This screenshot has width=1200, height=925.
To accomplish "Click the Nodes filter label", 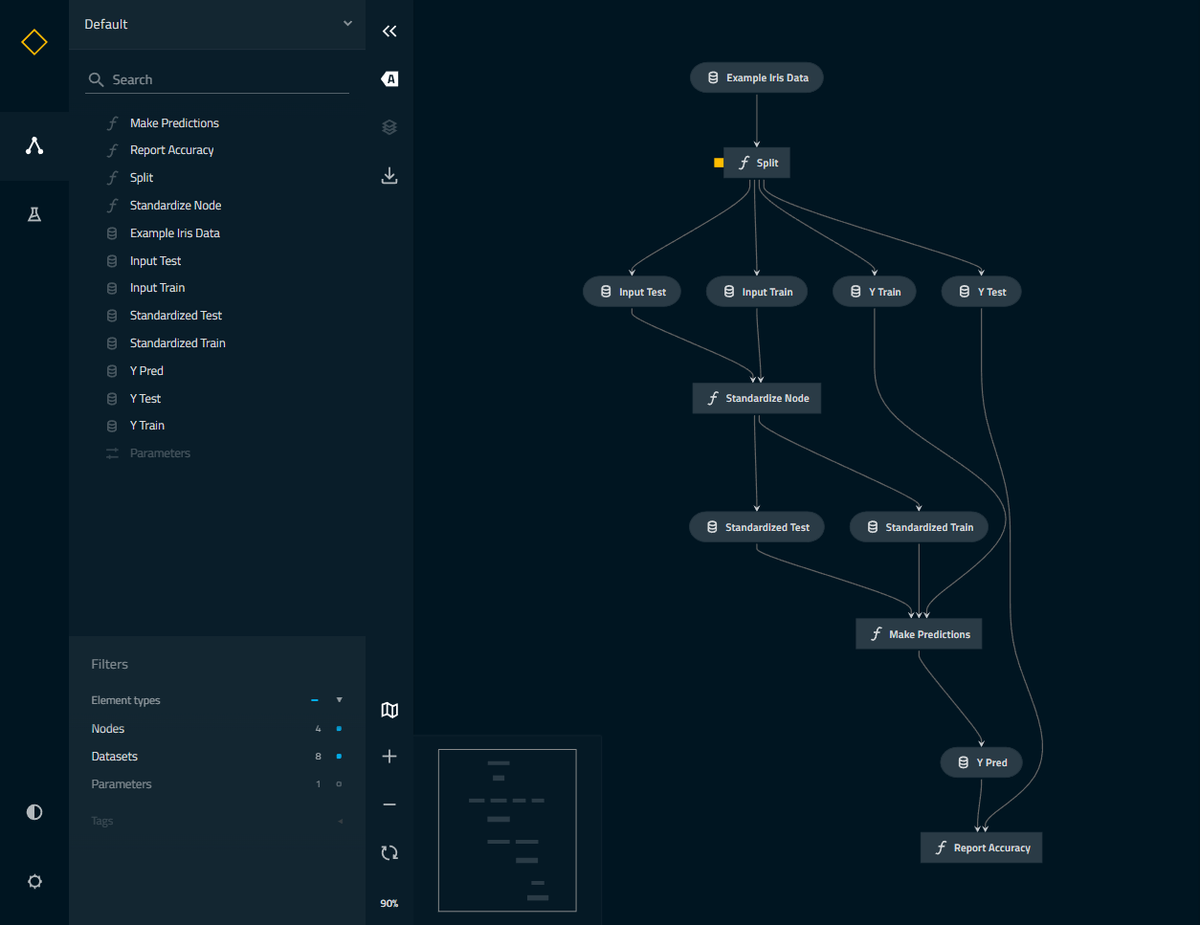I will (108, 729).
